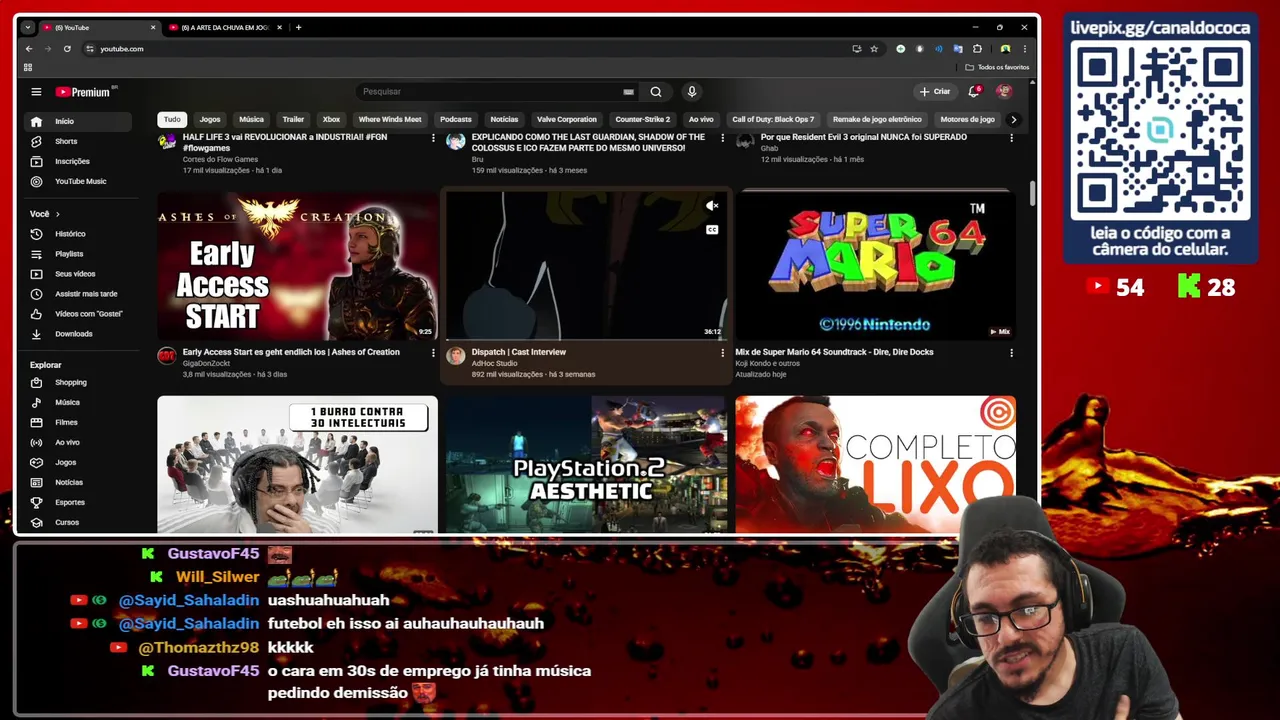Image resolution: width=1280 pixels, height=720 pixels.
Task: Click the page vertical scrollbar thumb
Action: click(x=1032, y=194)
